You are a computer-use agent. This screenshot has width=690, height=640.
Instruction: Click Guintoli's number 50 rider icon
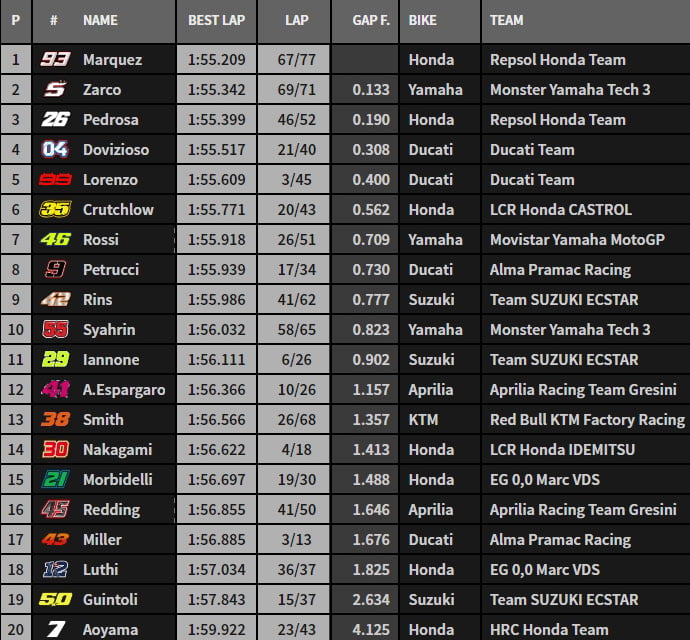54,600
